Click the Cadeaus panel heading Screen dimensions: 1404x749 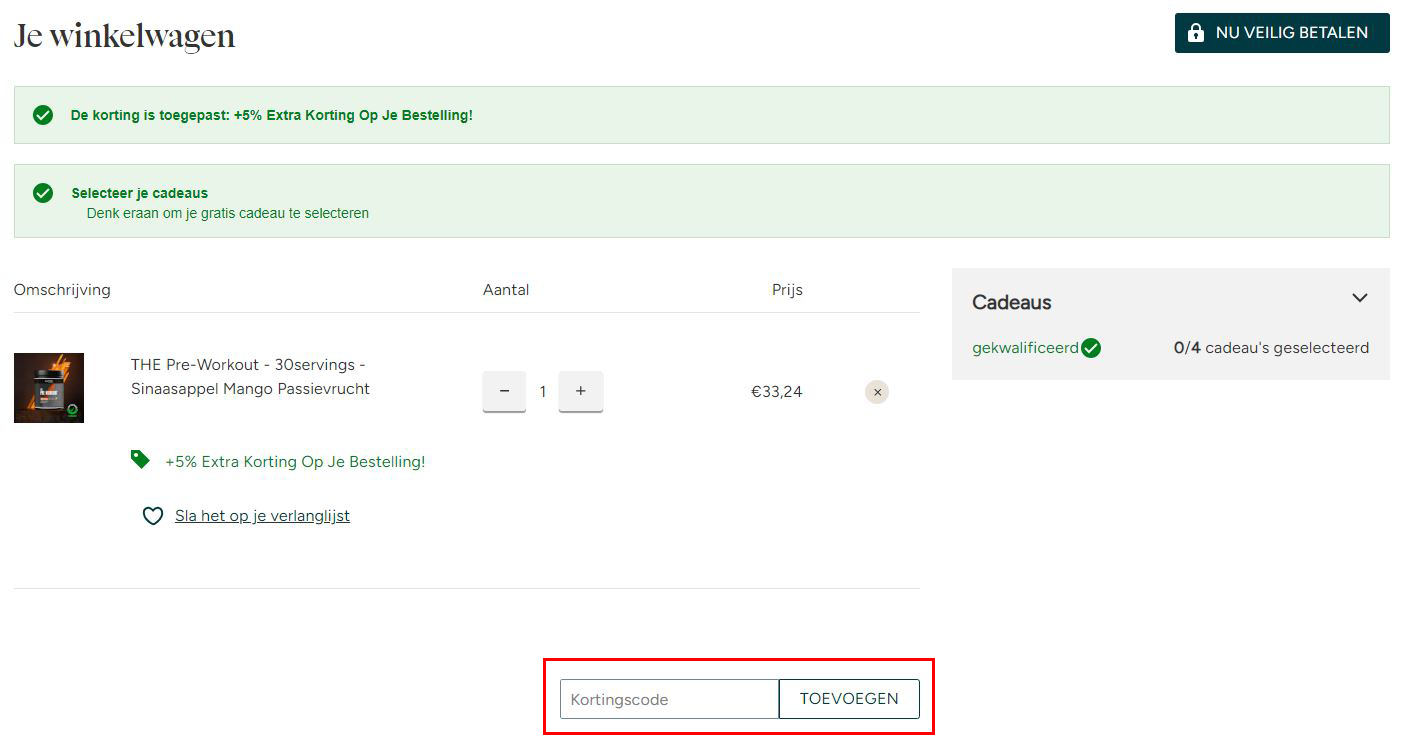coord(1012,302)
